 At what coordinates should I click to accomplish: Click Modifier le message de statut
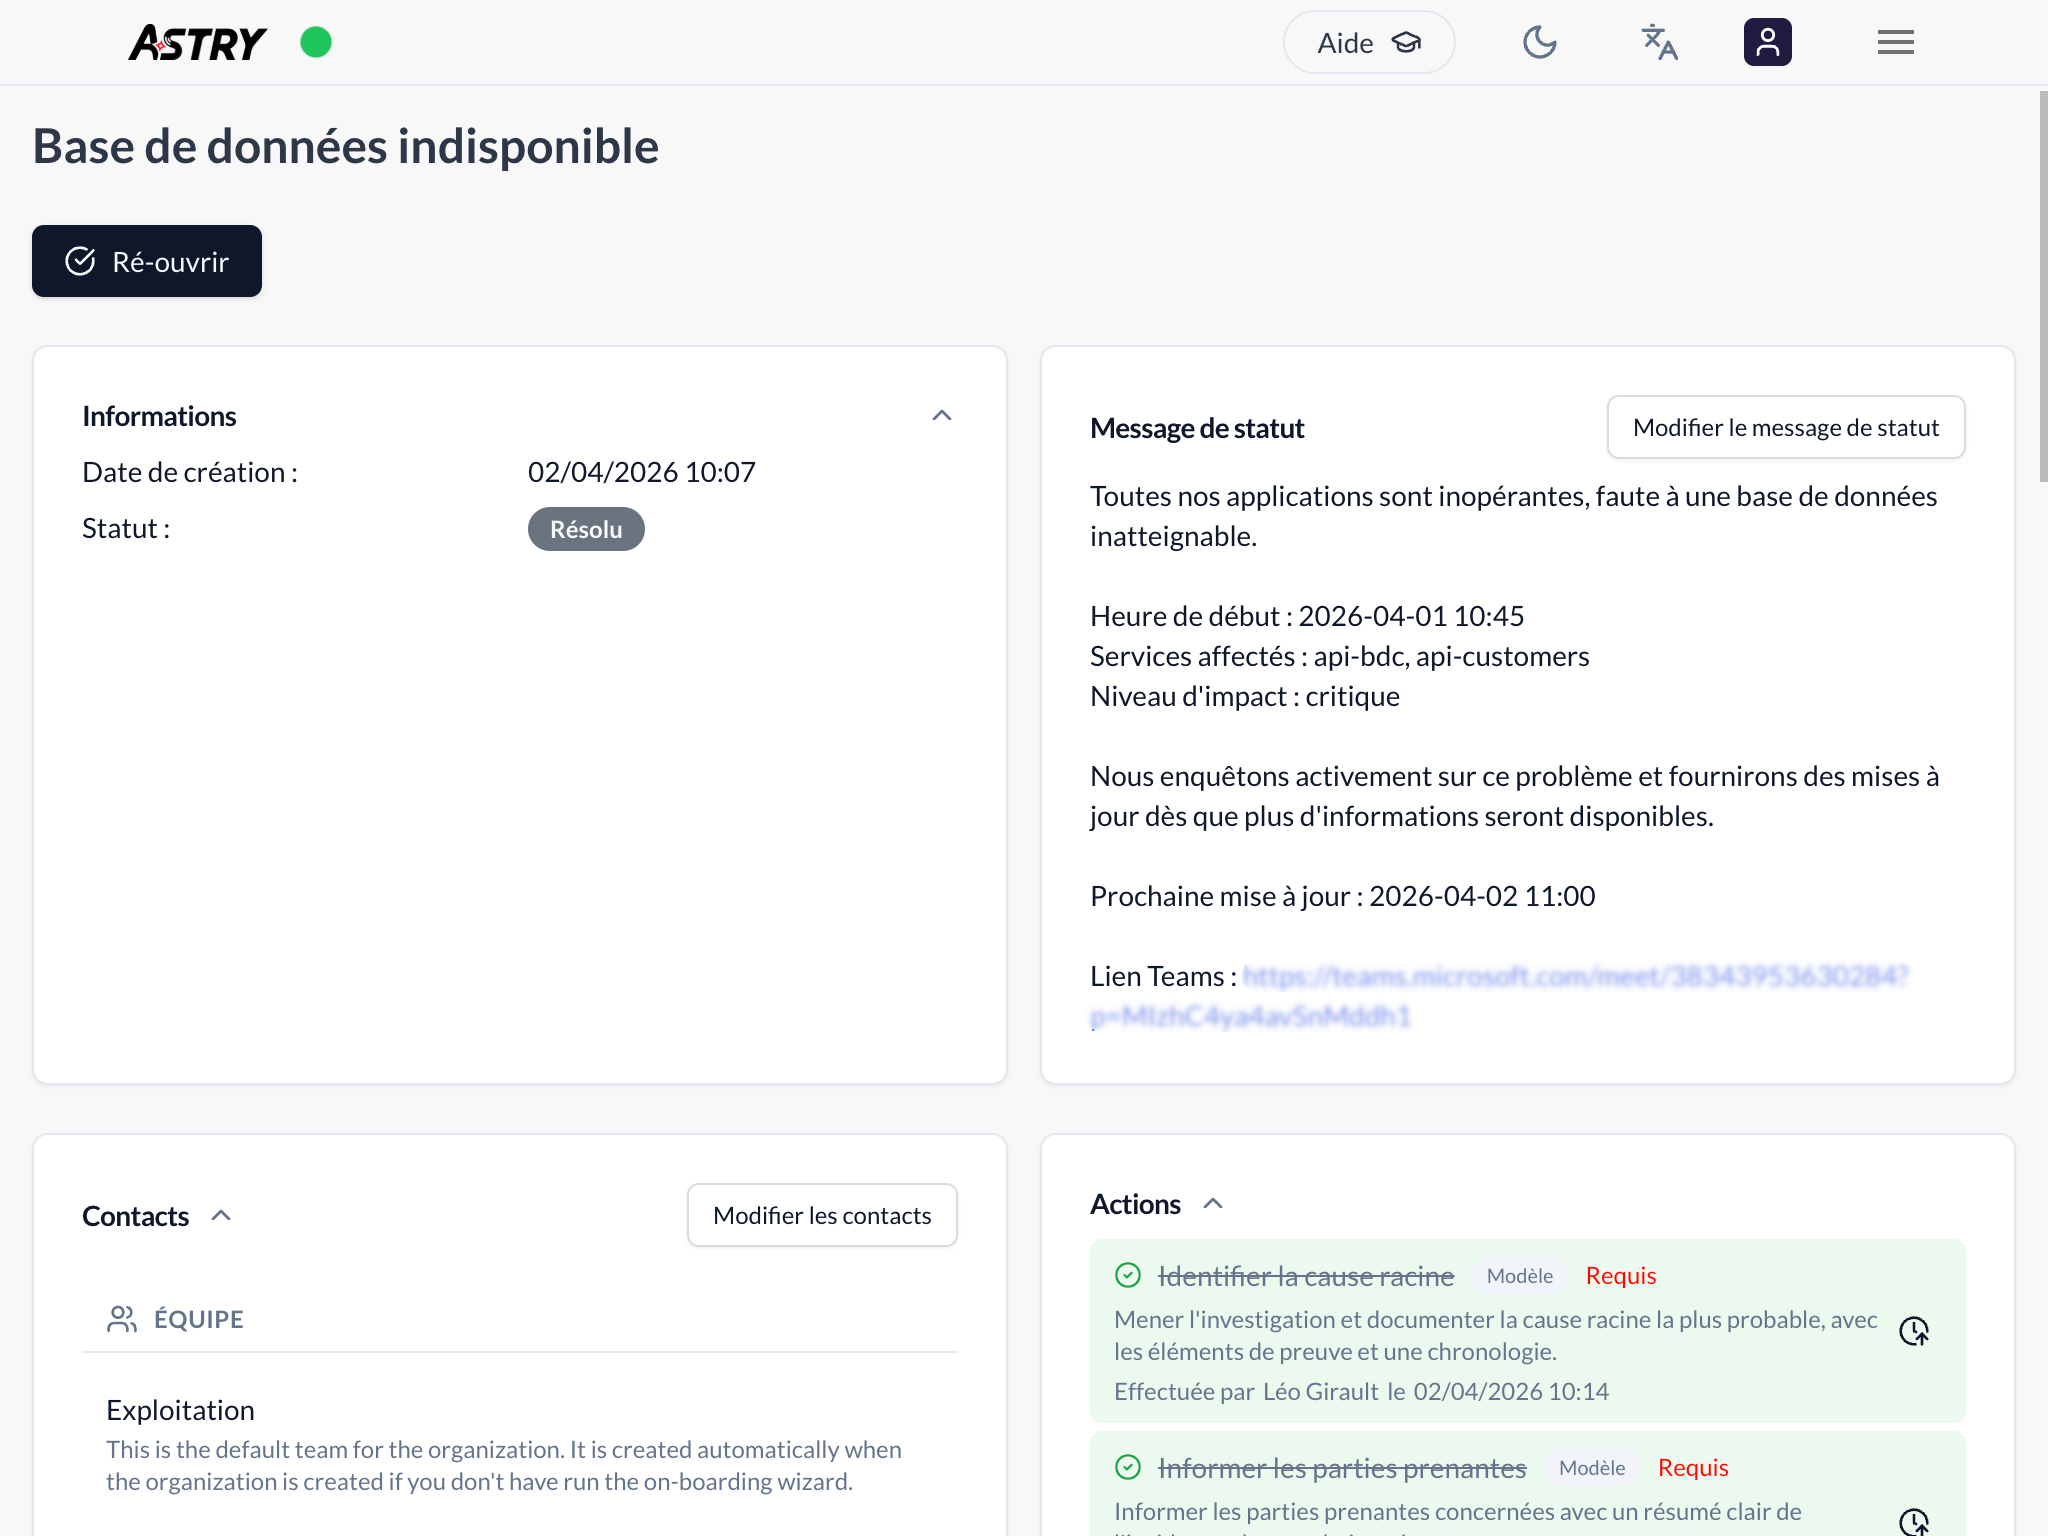click(x=1785, y=428)
